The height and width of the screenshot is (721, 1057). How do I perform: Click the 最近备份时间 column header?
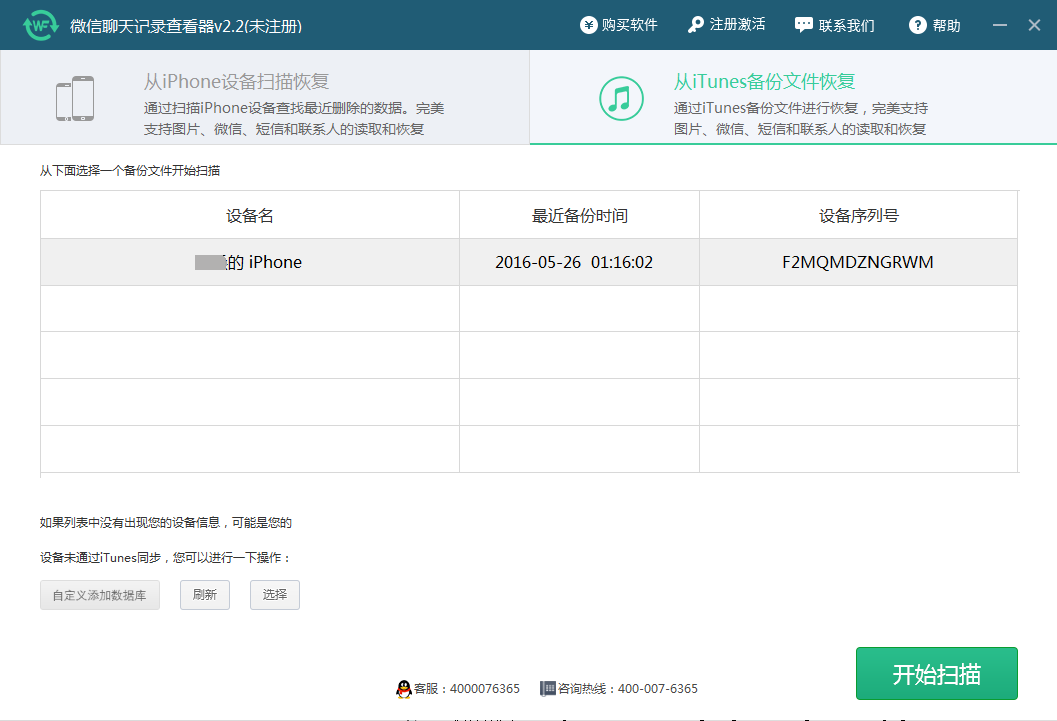pos(579,216)
